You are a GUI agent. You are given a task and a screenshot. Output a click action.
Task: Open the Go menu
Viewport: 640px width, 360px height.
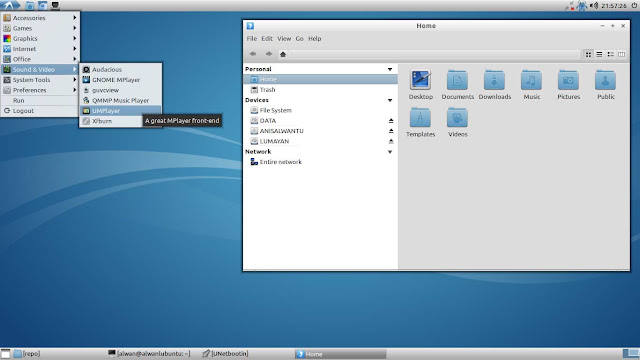pyautogui.click(x=299, y=38)
